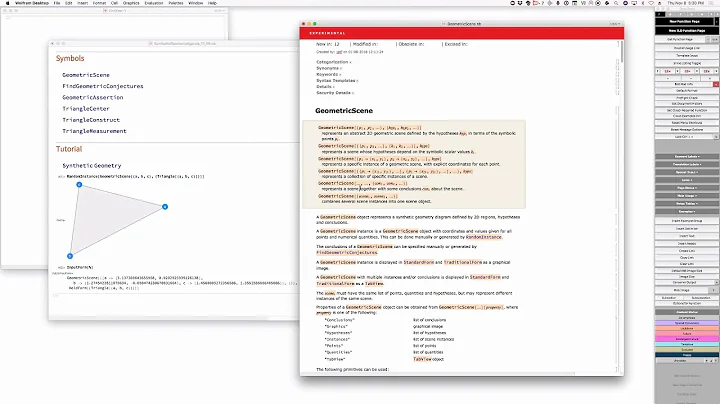The image size is (720, 404).
Task: Open the Format menu
Action: (99, 3)
